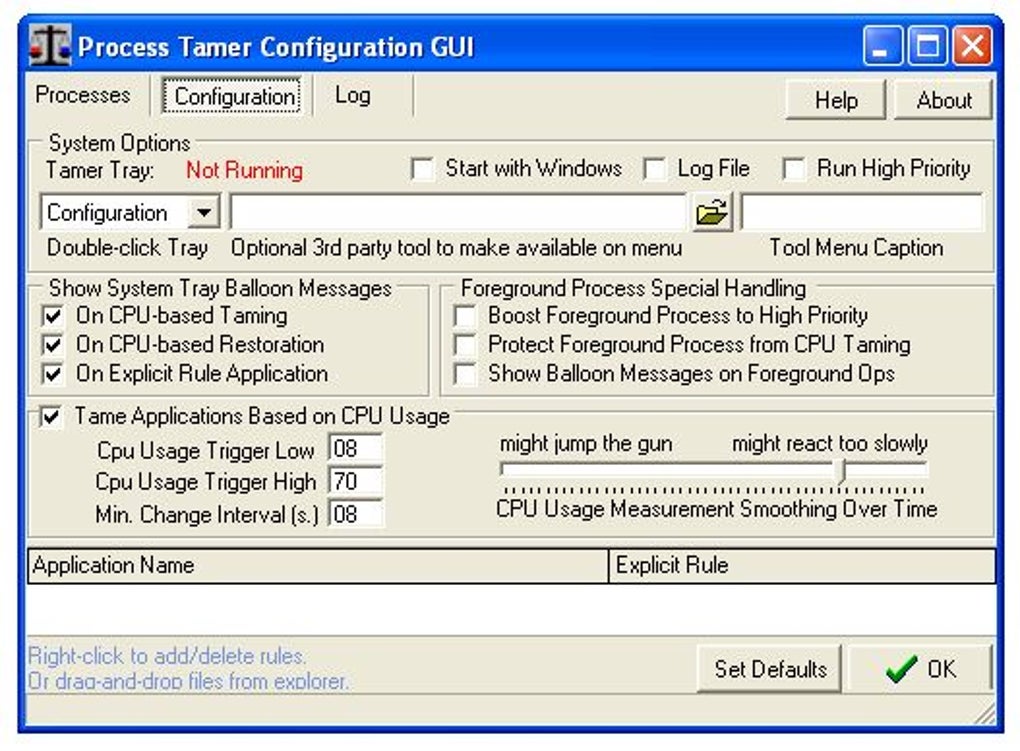Enable Boost Foreground Process to High Priority
Screen dimensions: 1020x751
point(465,317)
